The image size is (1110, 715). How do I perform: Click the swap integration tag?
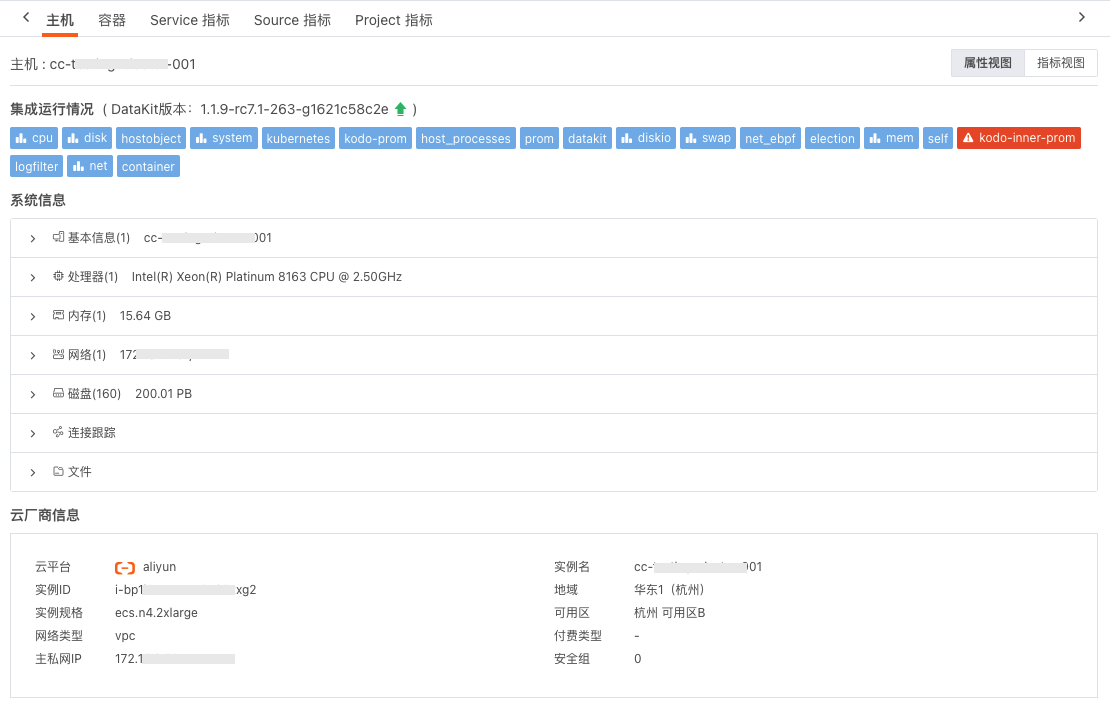[708, 138]
